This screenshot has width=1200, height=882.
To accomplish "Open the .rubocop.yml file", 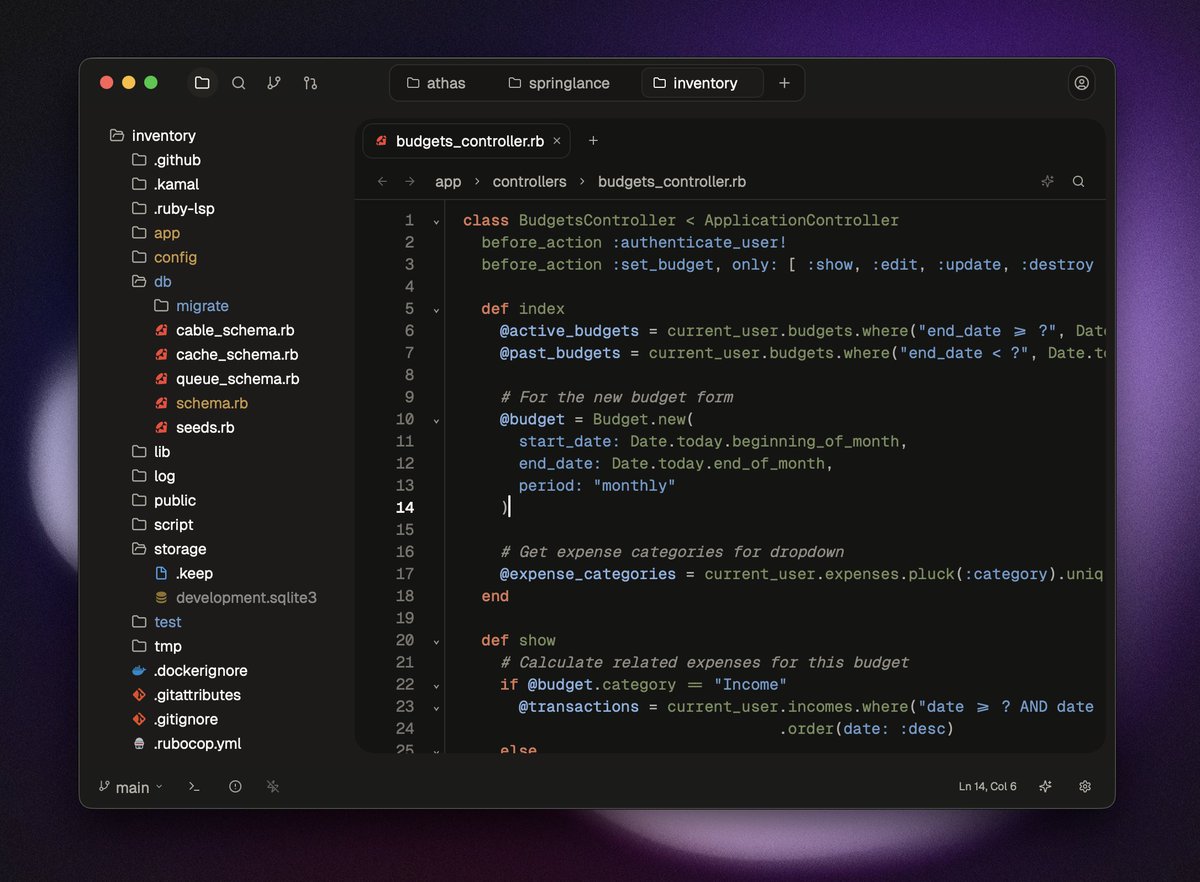I will [x=186, y=744].
